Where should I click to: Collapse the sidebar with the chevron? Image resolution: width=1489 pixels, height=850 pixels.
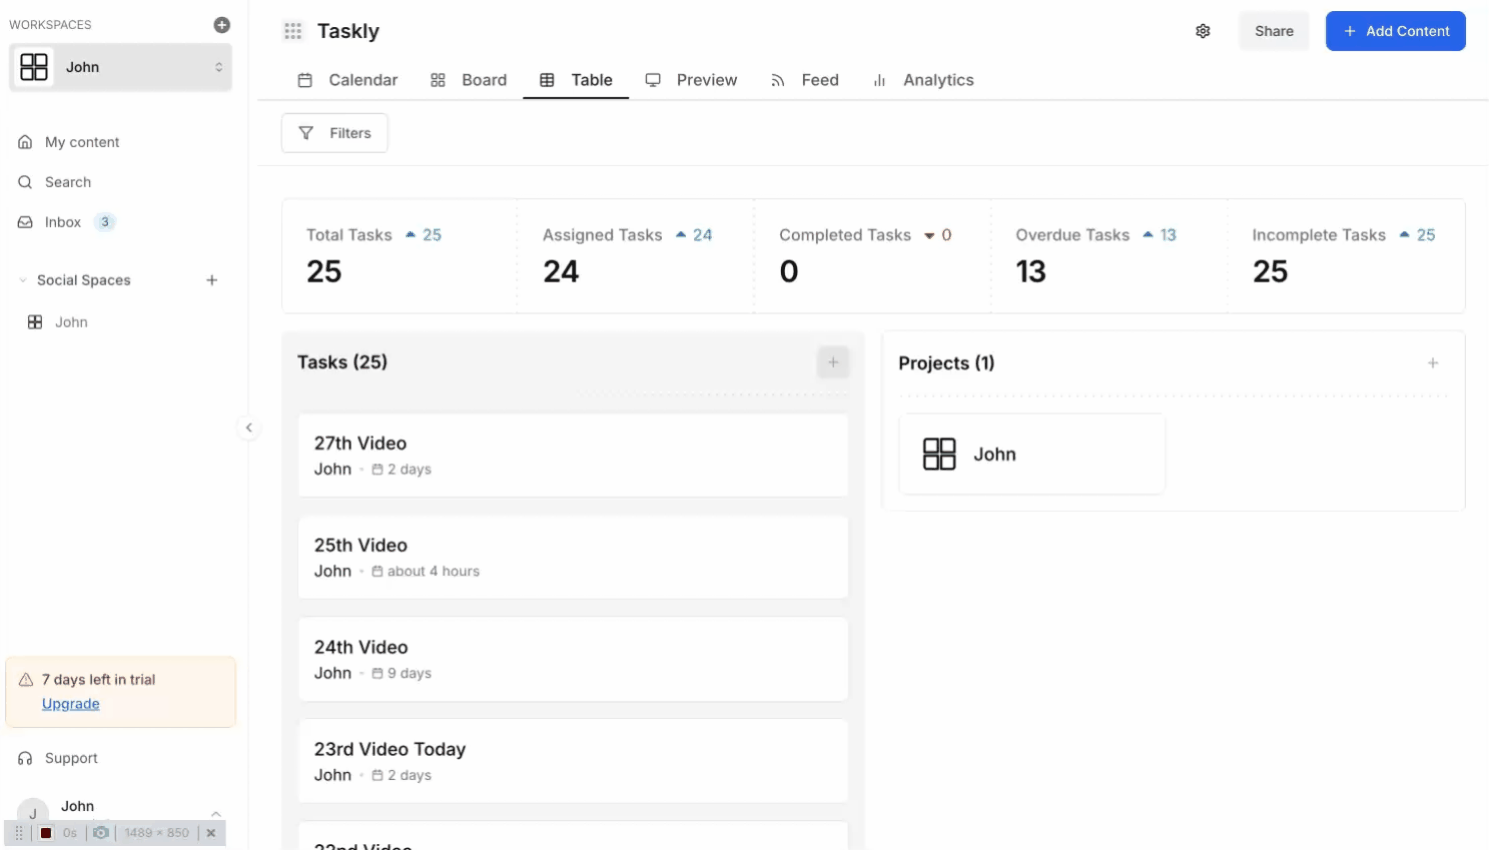point(249,428)
